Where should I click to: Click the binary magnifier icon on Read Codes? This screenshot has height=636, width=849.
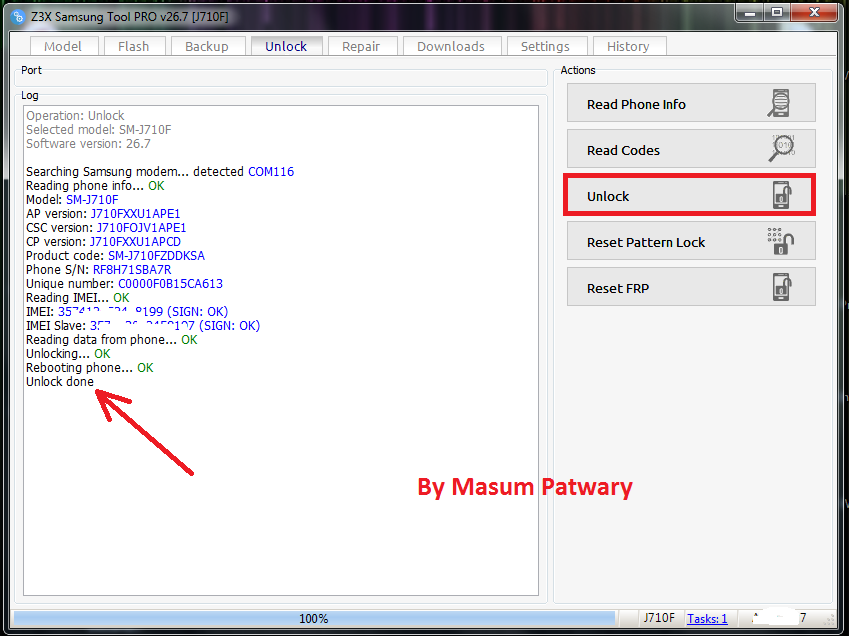coord(781,148)
